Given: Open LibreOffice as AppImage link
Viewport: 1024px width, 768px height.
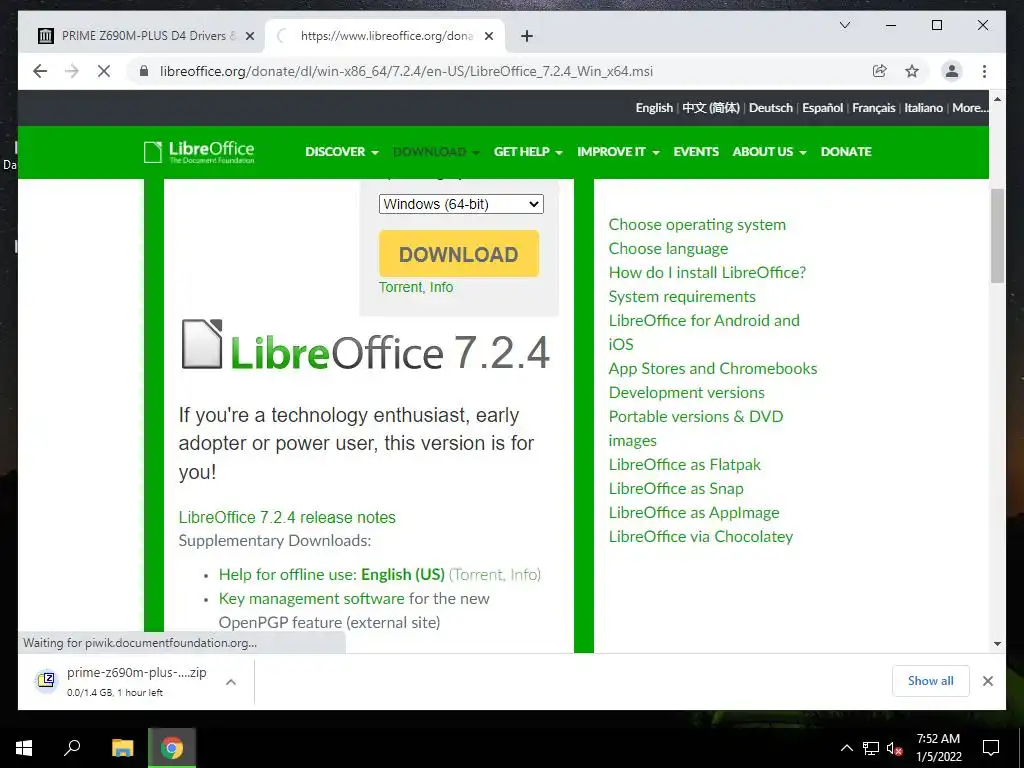Looking at the screenshot, I should (x=694, y=513).
